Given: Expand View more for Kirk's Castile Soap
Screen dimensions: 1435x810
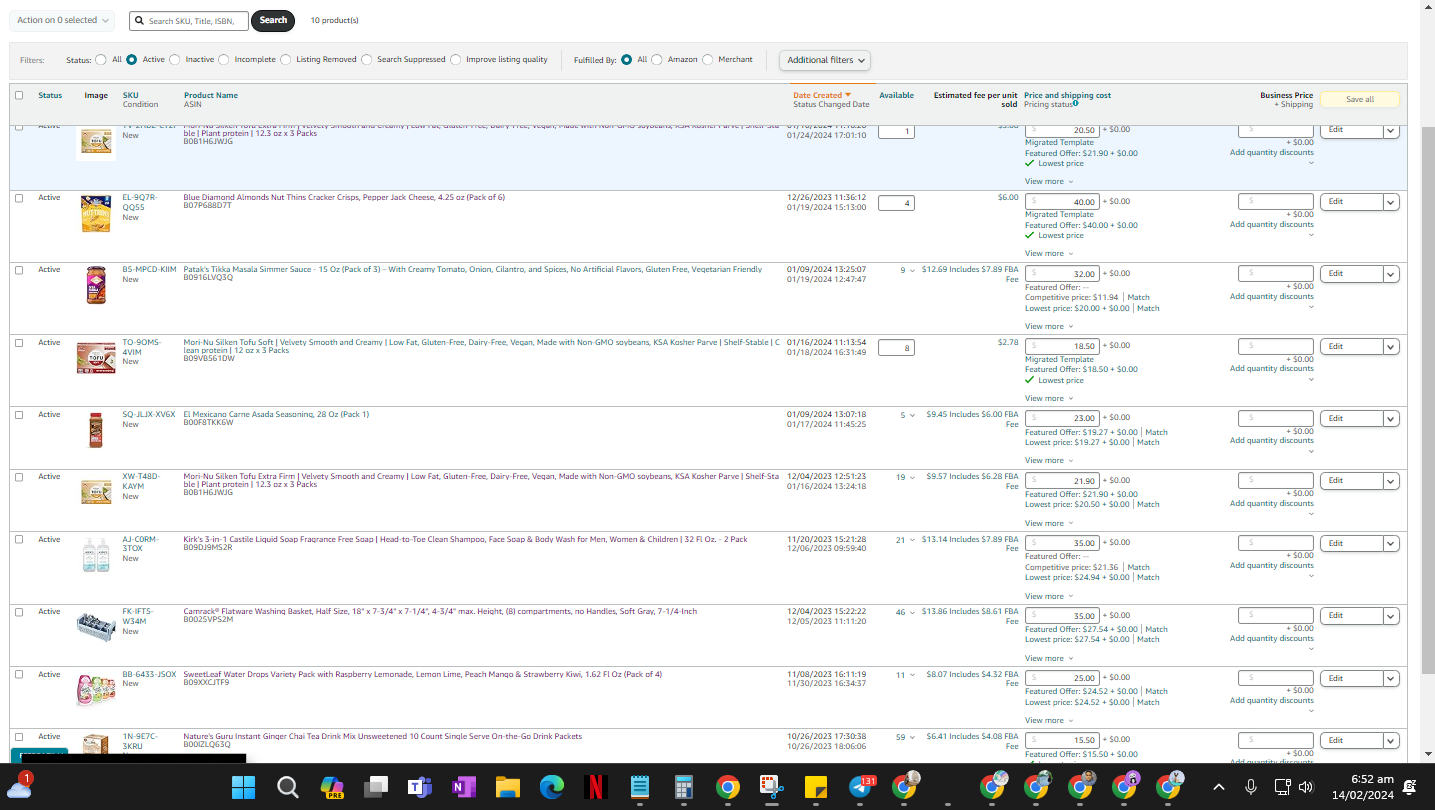Looking at the screenshot, I should (1049, 597).
